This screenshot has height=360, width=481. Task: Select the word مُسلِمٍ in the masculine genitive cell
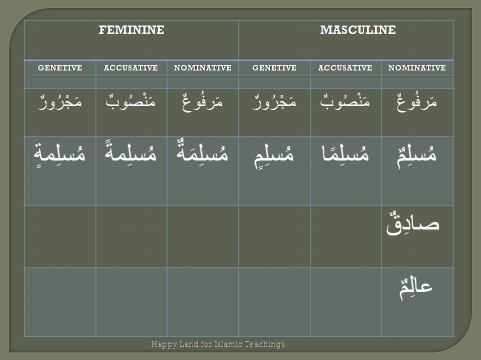pyautogui.click(x=274, y=156)
